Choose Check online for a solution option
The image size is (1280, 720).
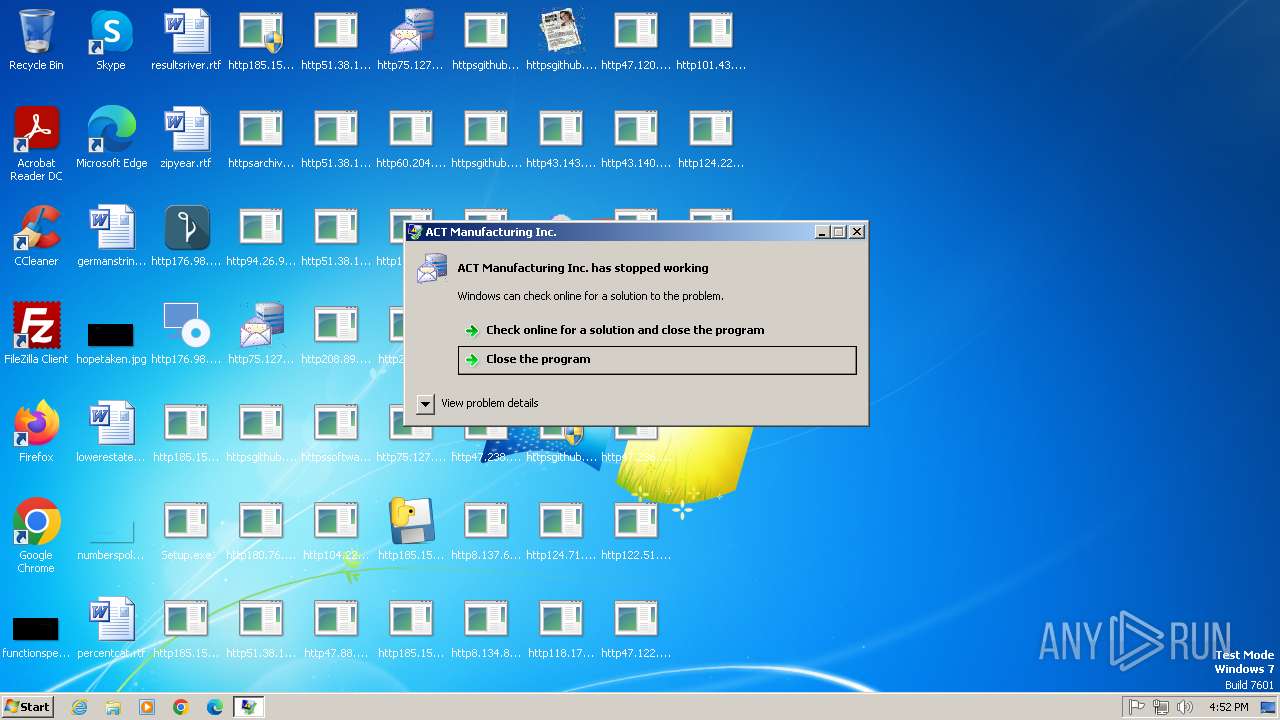624,330
